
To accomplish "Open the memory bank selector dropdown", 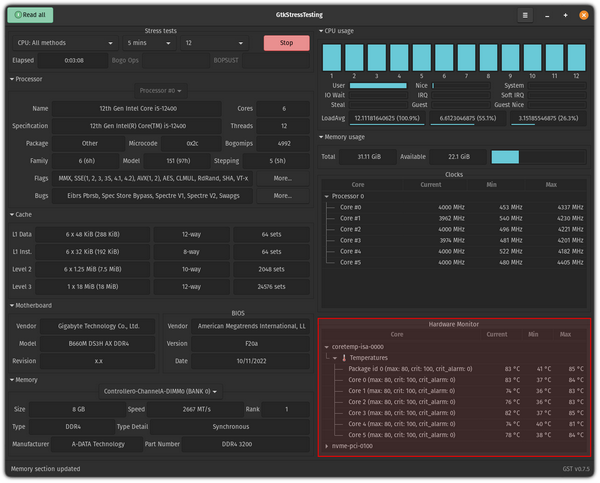I will click(161, 391).
